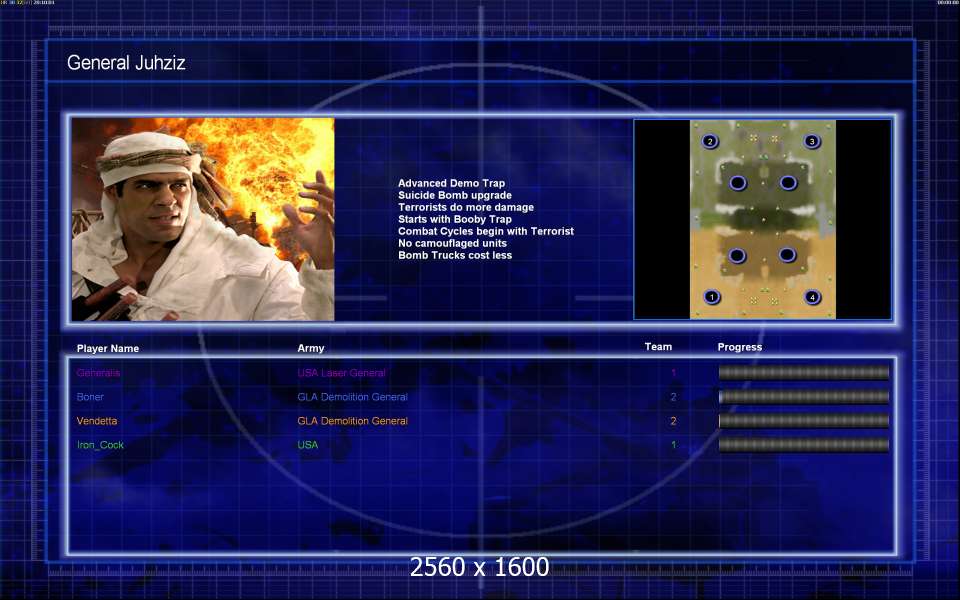Click team number for Boner
The image size is (960, 600).
click(x=673, y=397)
